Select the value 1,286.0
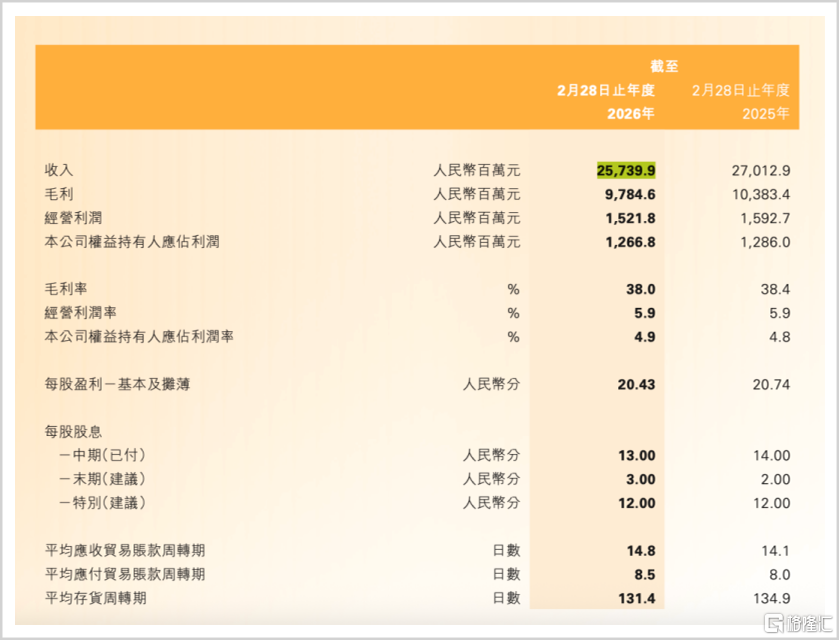Screen dimensions: 839x640 click(765, 242)
